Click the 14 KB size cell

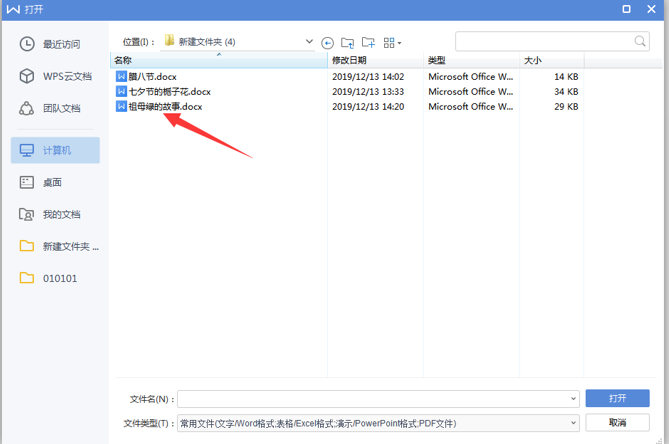click(566, 77)
